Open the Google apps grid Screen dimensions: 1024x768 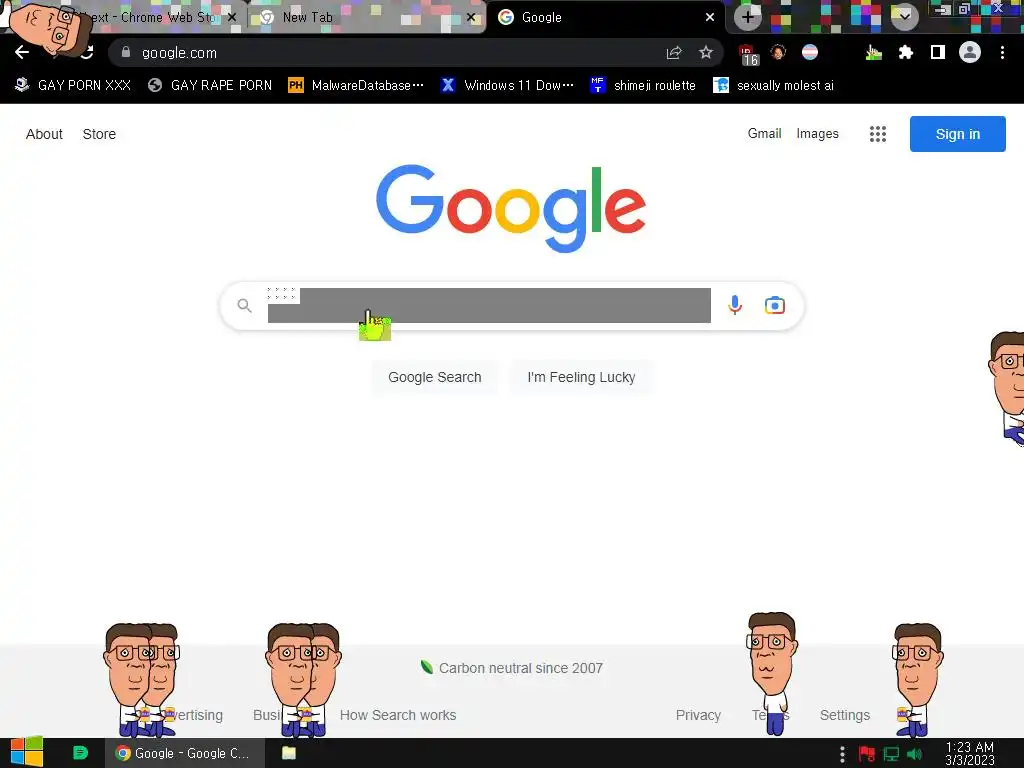(878, 134)
